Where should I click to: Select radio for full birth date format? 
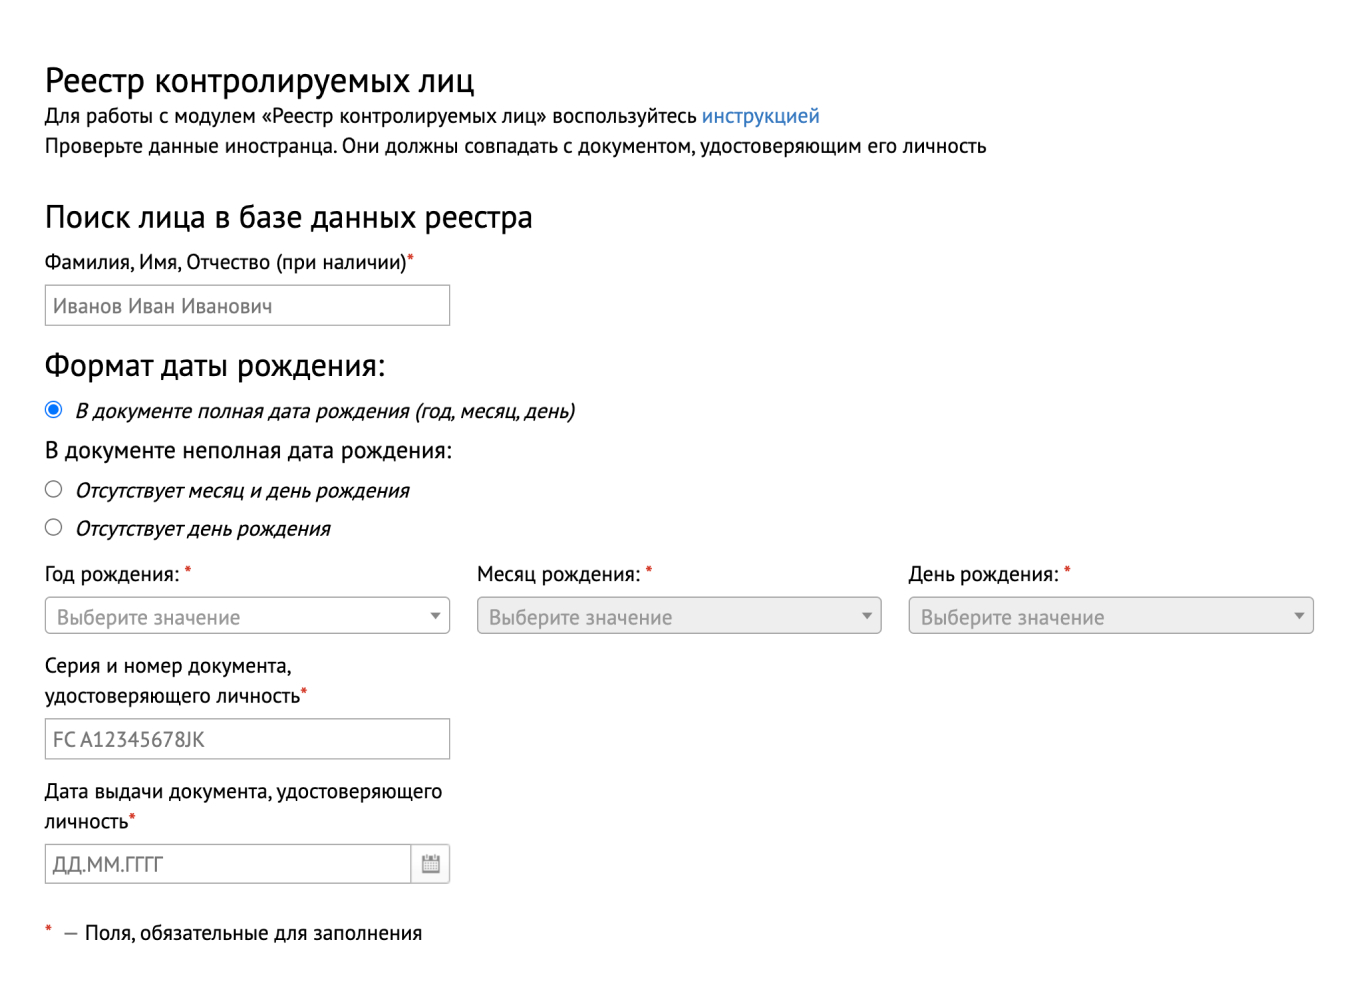pyautogui.click(x=51, y=409)
